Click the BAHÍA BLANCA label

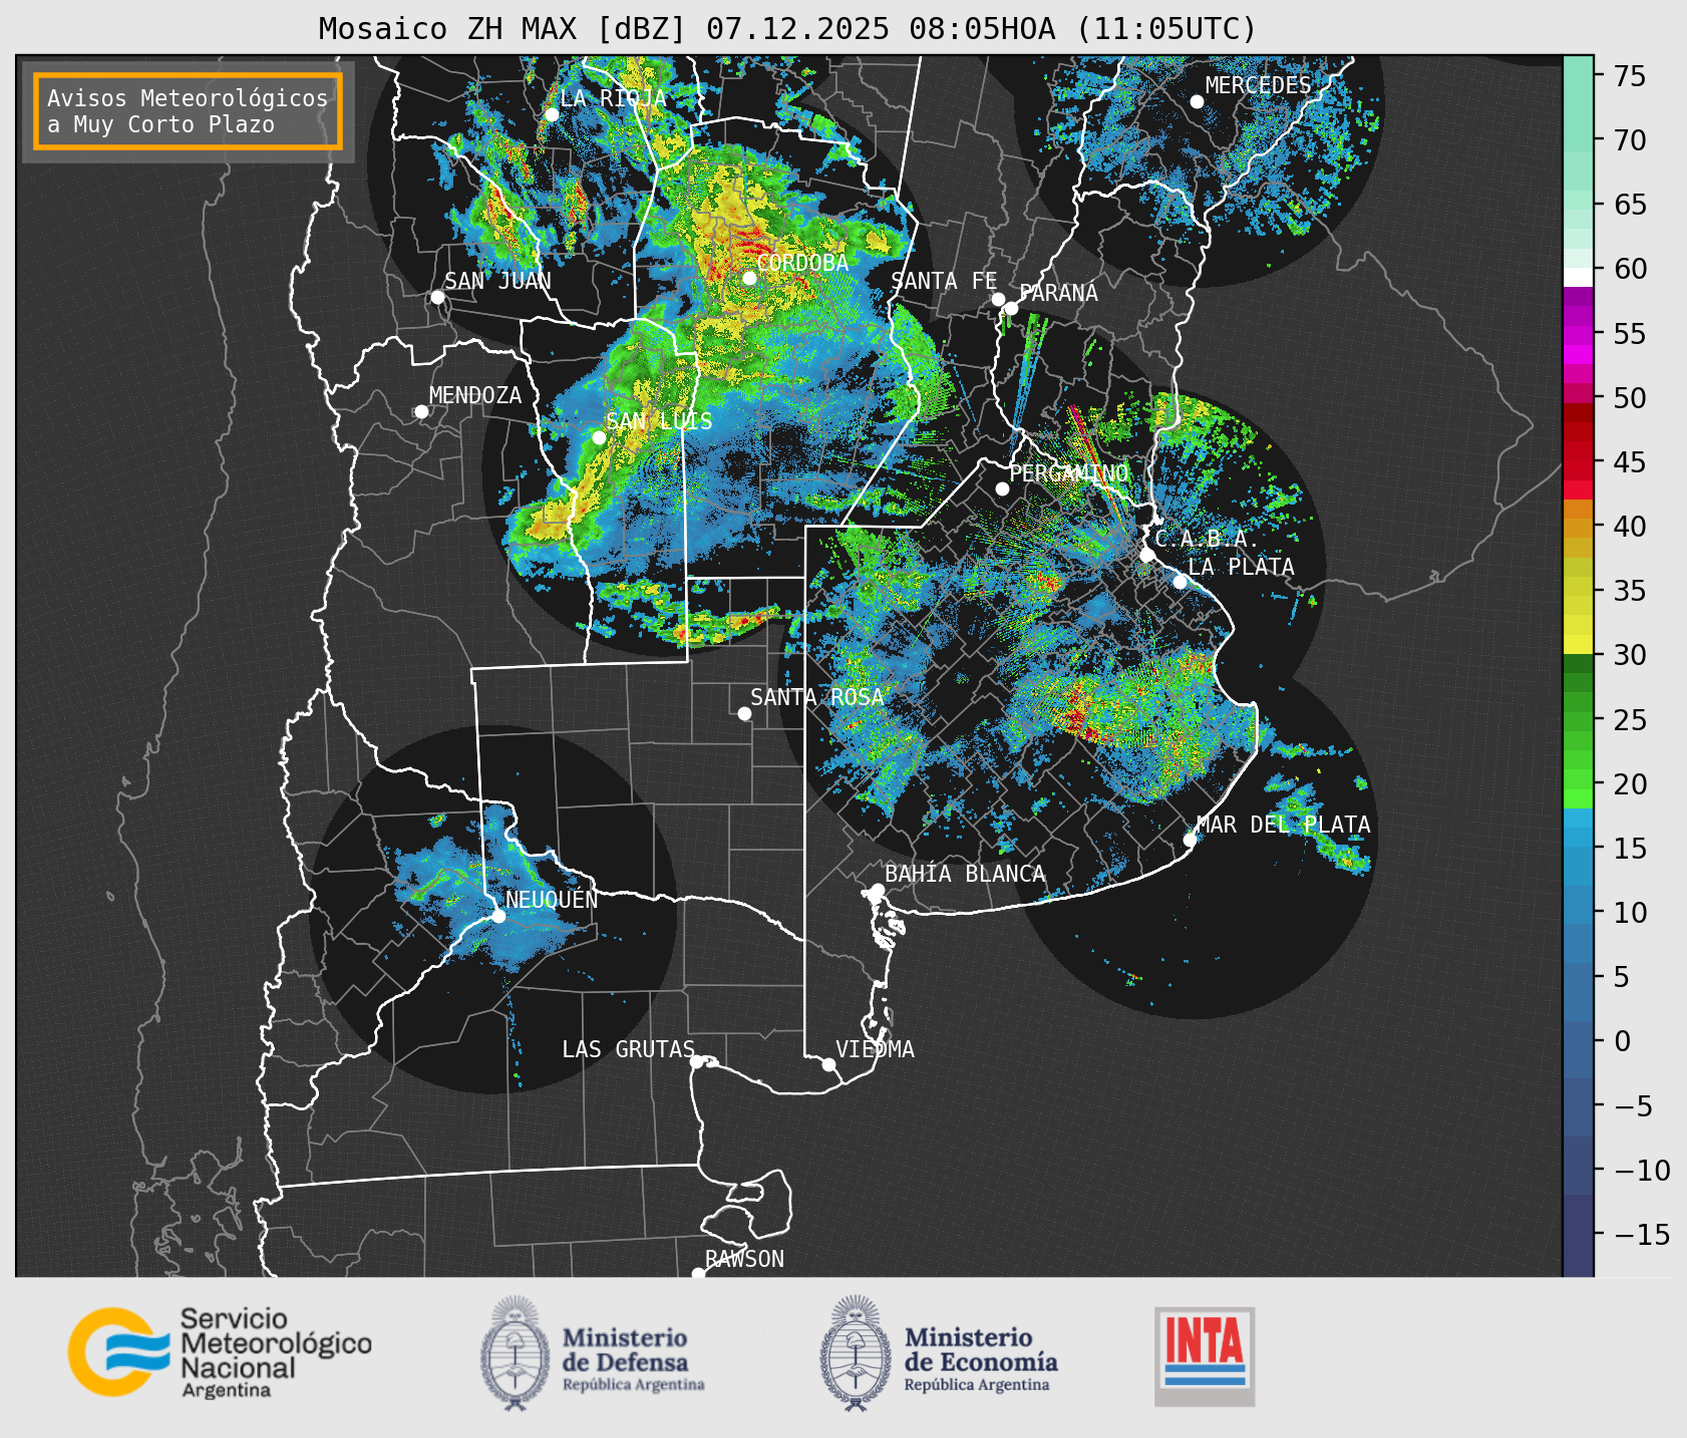pos(965,874)
